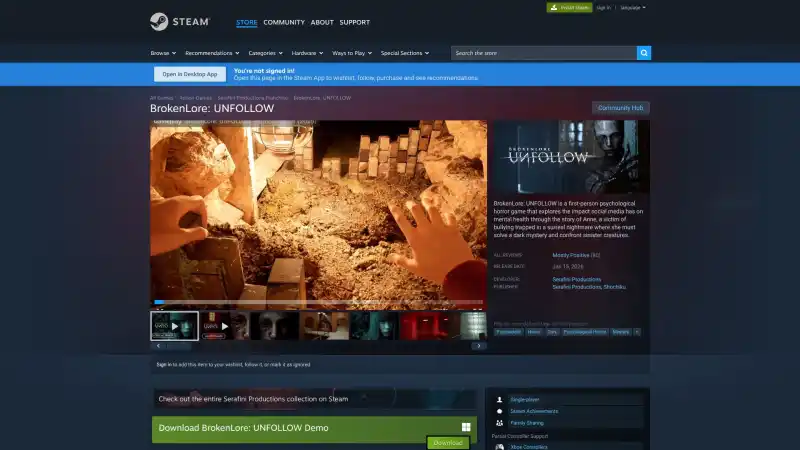
Task: Open the language selector dropdown
Action: (x=633, y=7)
